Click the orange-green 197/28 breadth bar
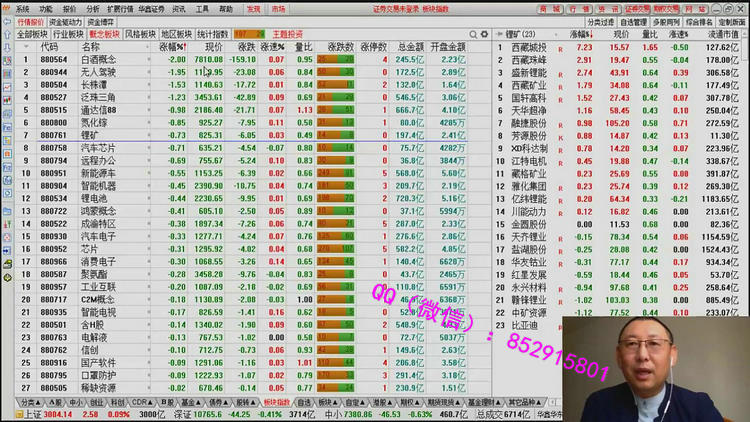 (x=249, y=34)
